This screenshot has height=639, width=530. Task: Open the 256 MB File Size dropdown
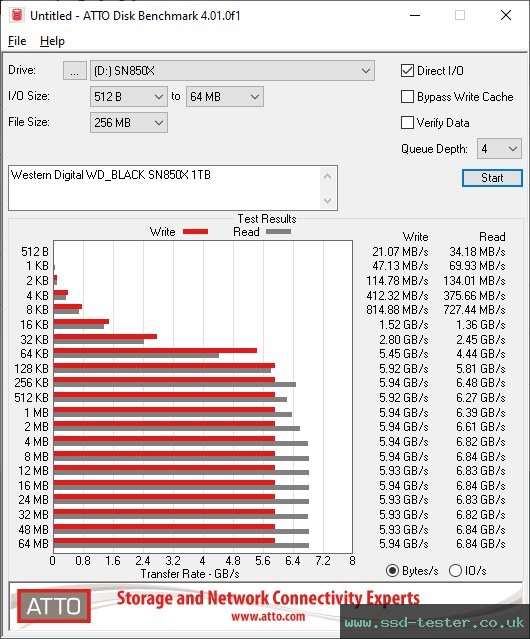(x=128, y=123)
